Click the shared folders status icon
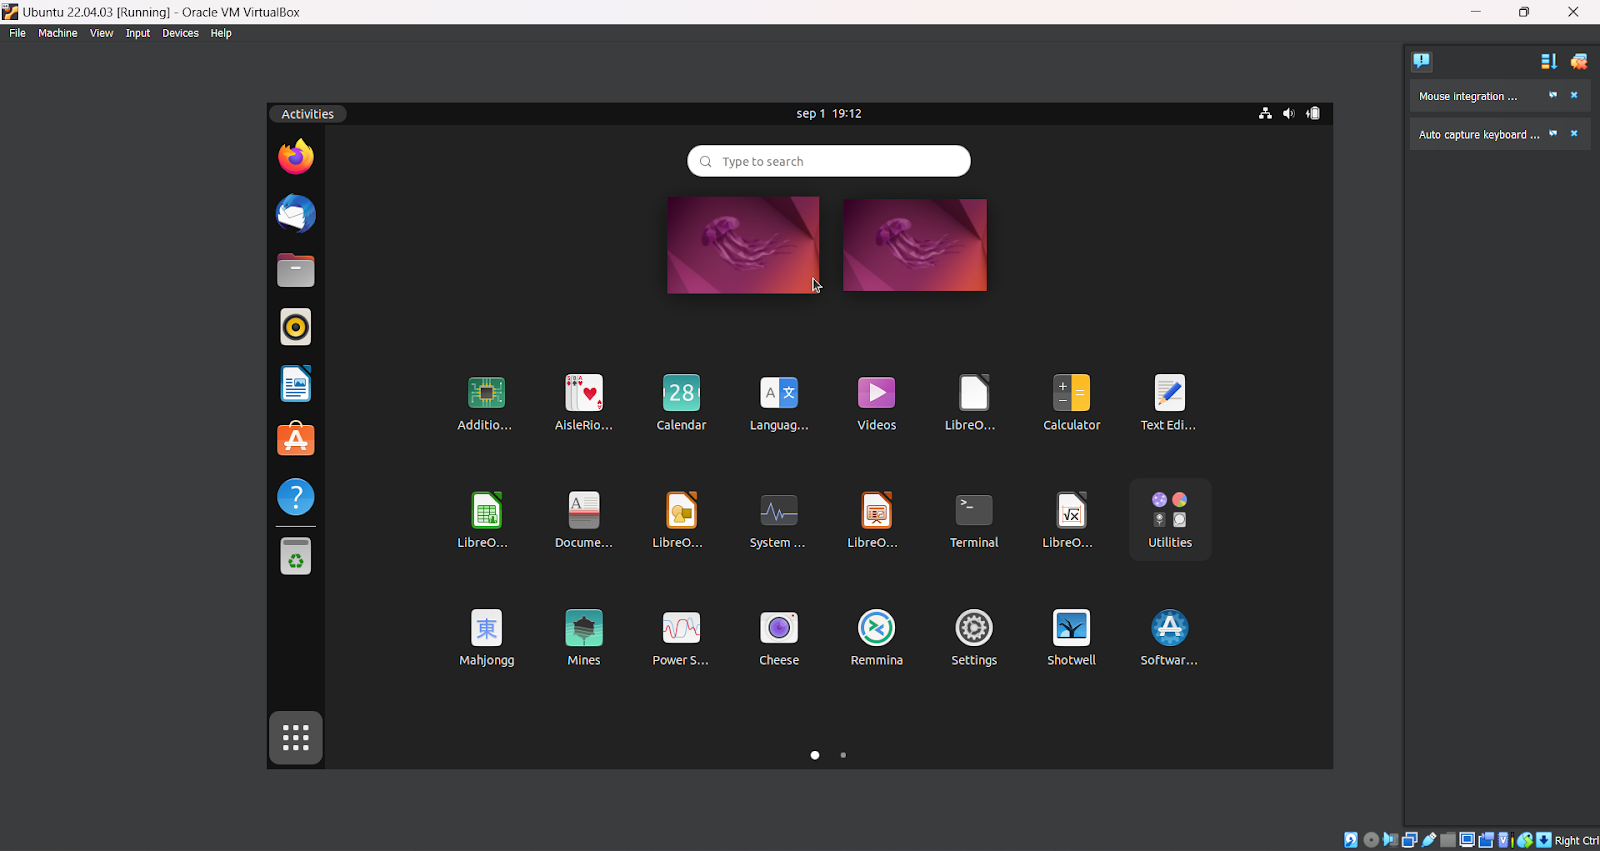1600x851 pixels. point(1448,840)
